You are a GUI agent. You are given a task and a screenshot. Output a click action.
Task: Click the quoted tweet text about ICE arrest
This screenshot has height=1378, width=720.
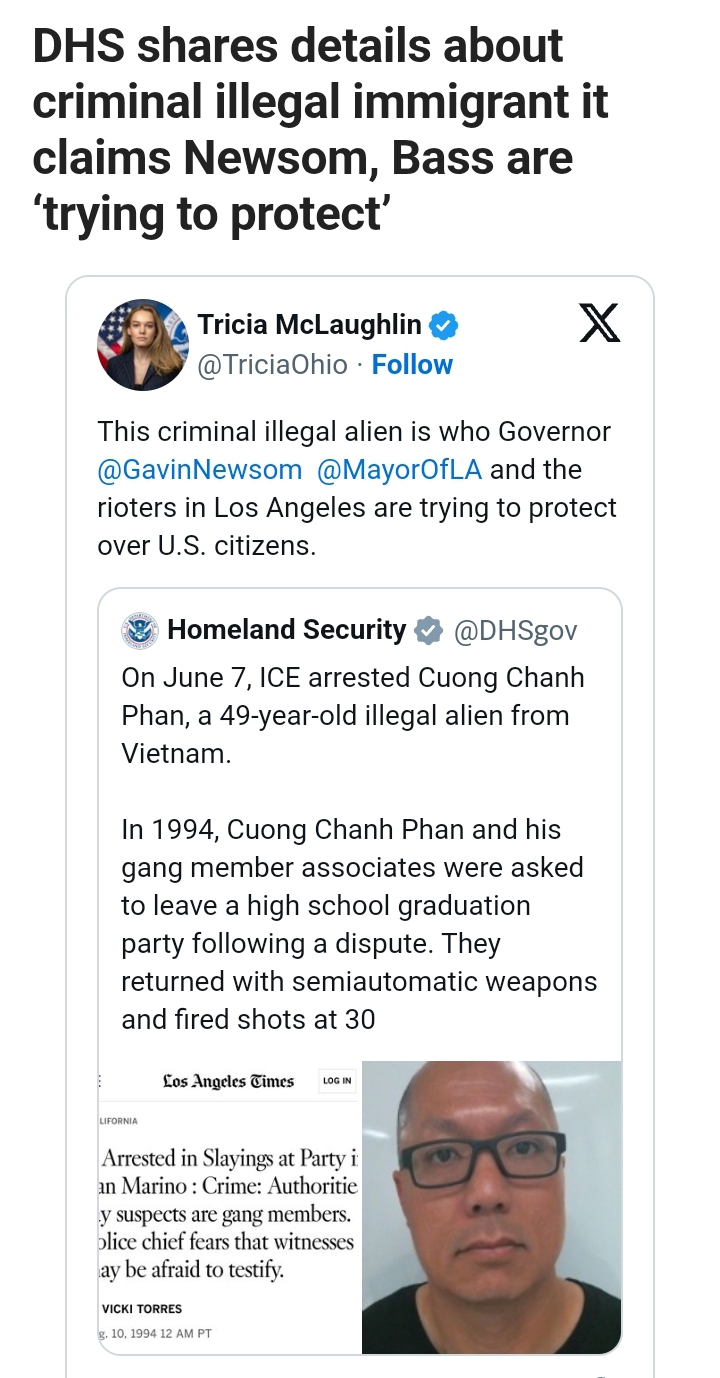(x=359, y=848)
